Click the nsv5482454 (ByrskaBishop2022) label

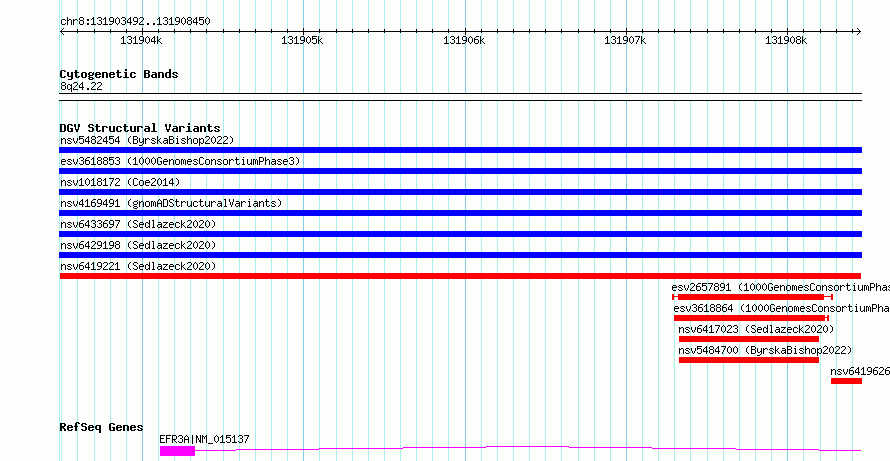pos(147,140)
